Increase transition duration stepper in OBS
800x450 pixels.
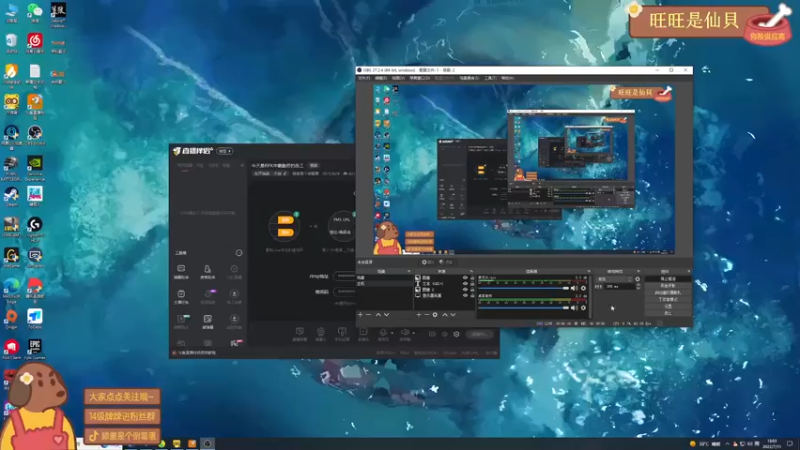pos(638,285)
